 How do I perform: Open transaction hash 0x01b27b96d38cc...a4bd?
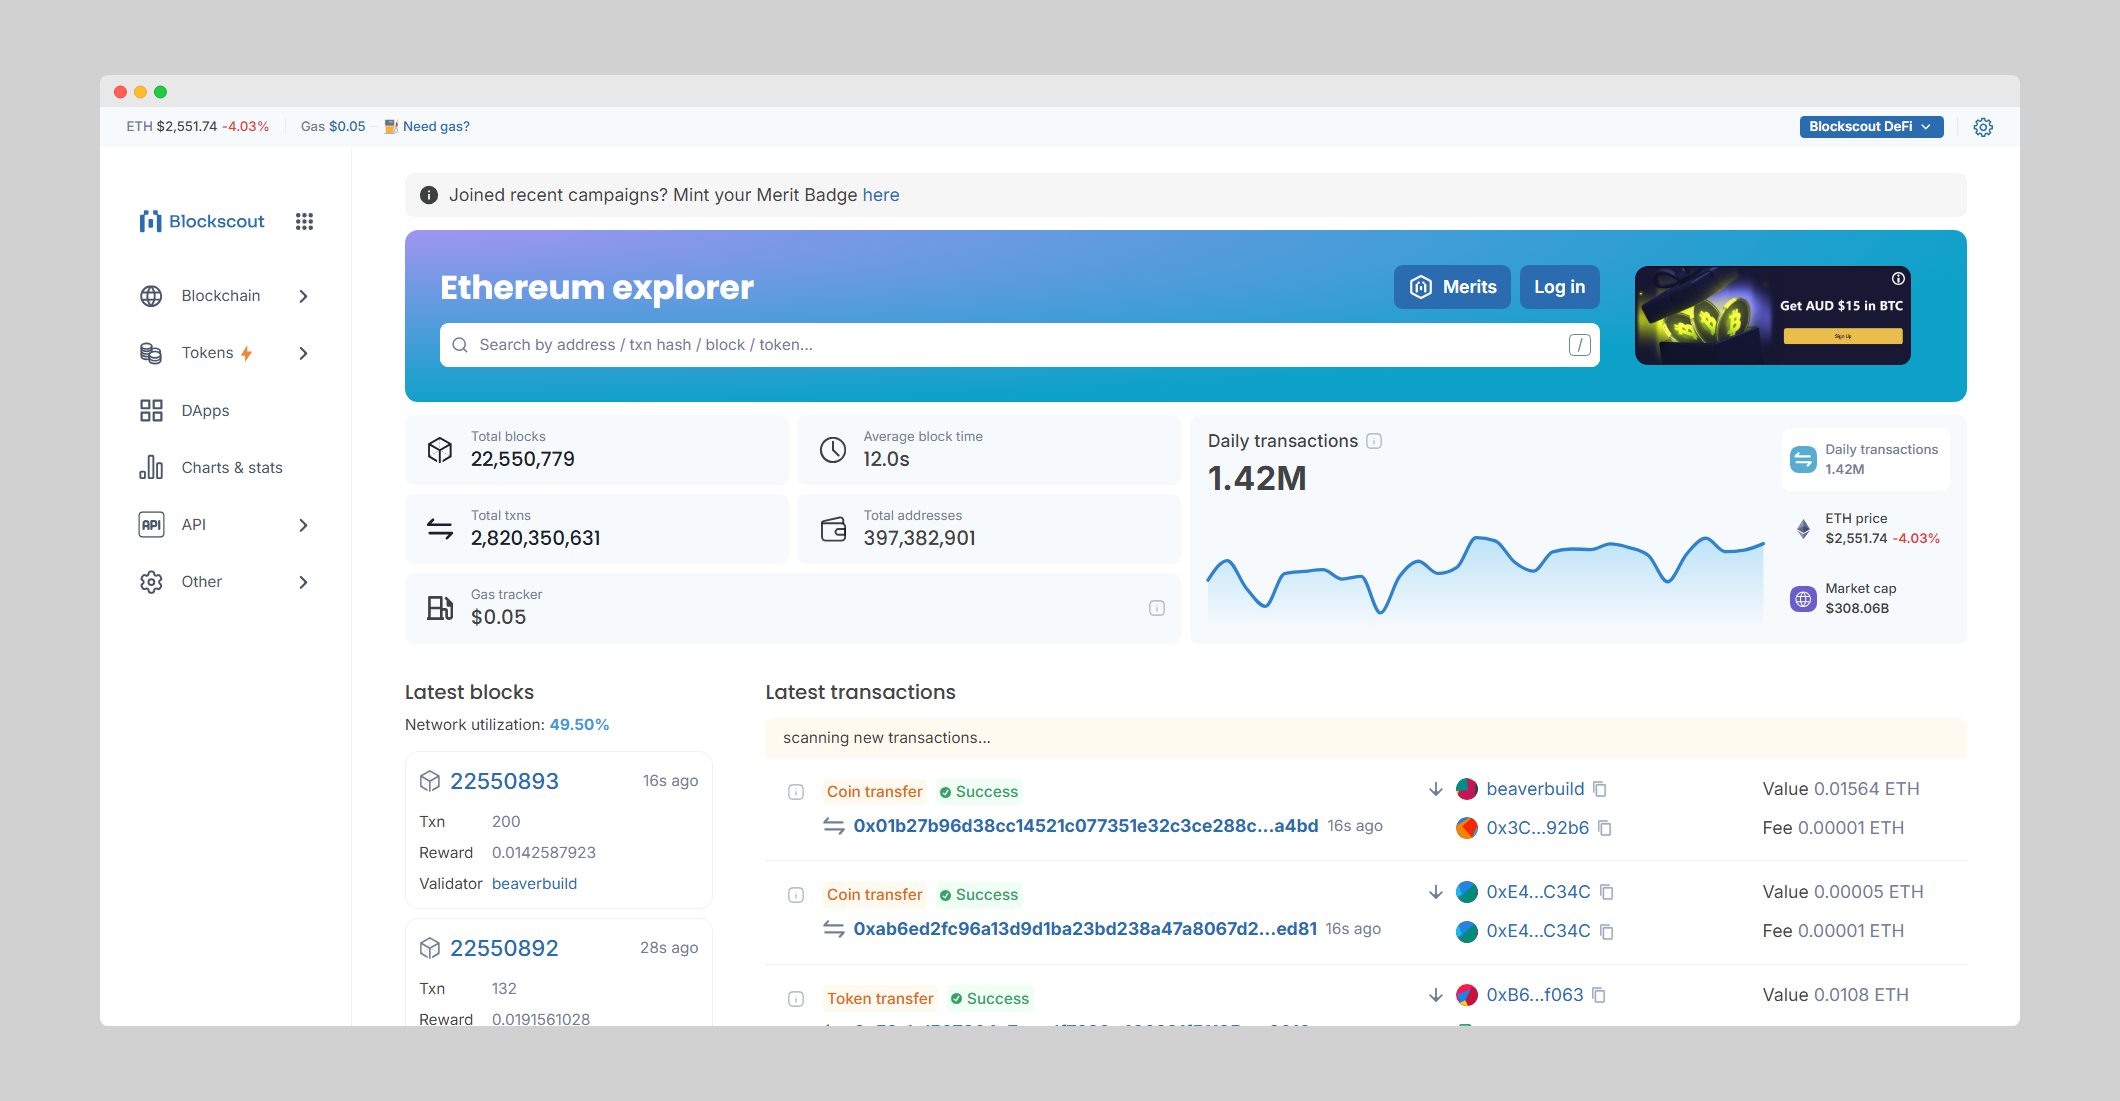point(1086,826)
